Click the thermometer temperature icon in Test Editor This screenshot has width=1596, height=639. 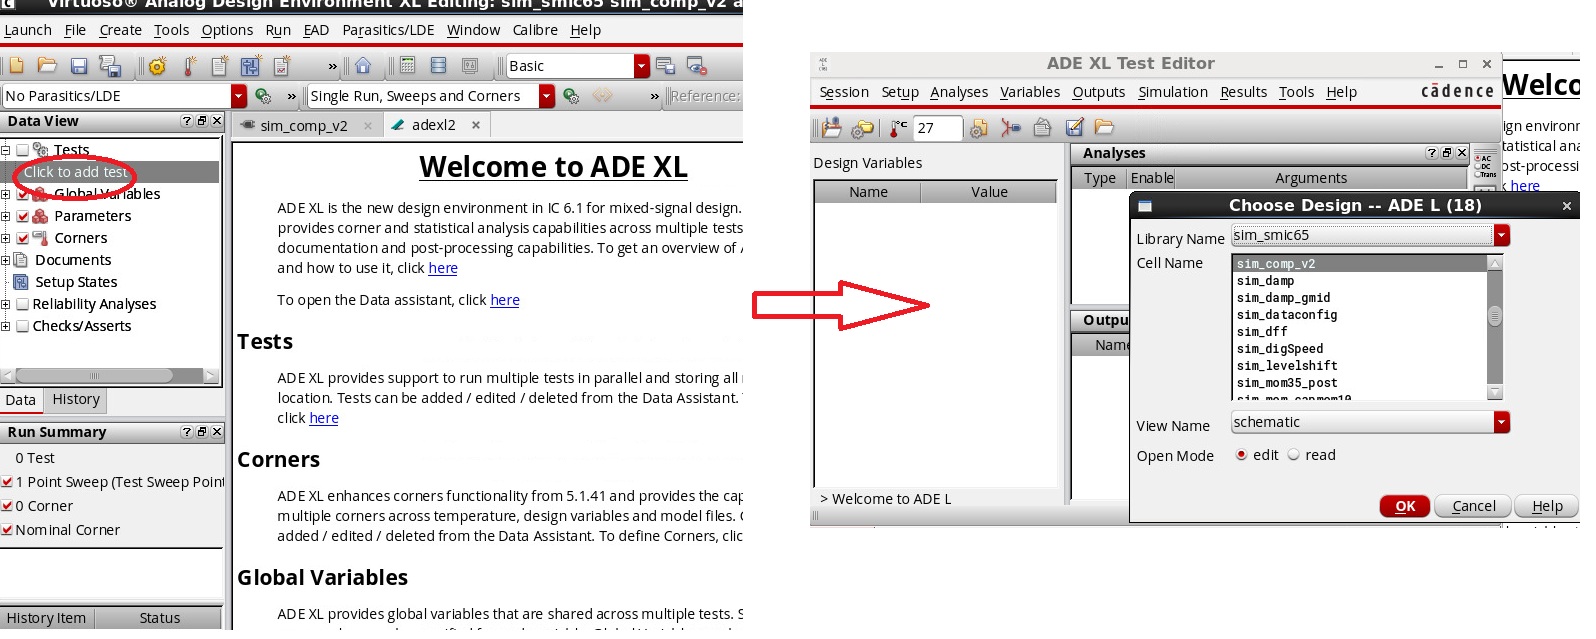(898, 128)
